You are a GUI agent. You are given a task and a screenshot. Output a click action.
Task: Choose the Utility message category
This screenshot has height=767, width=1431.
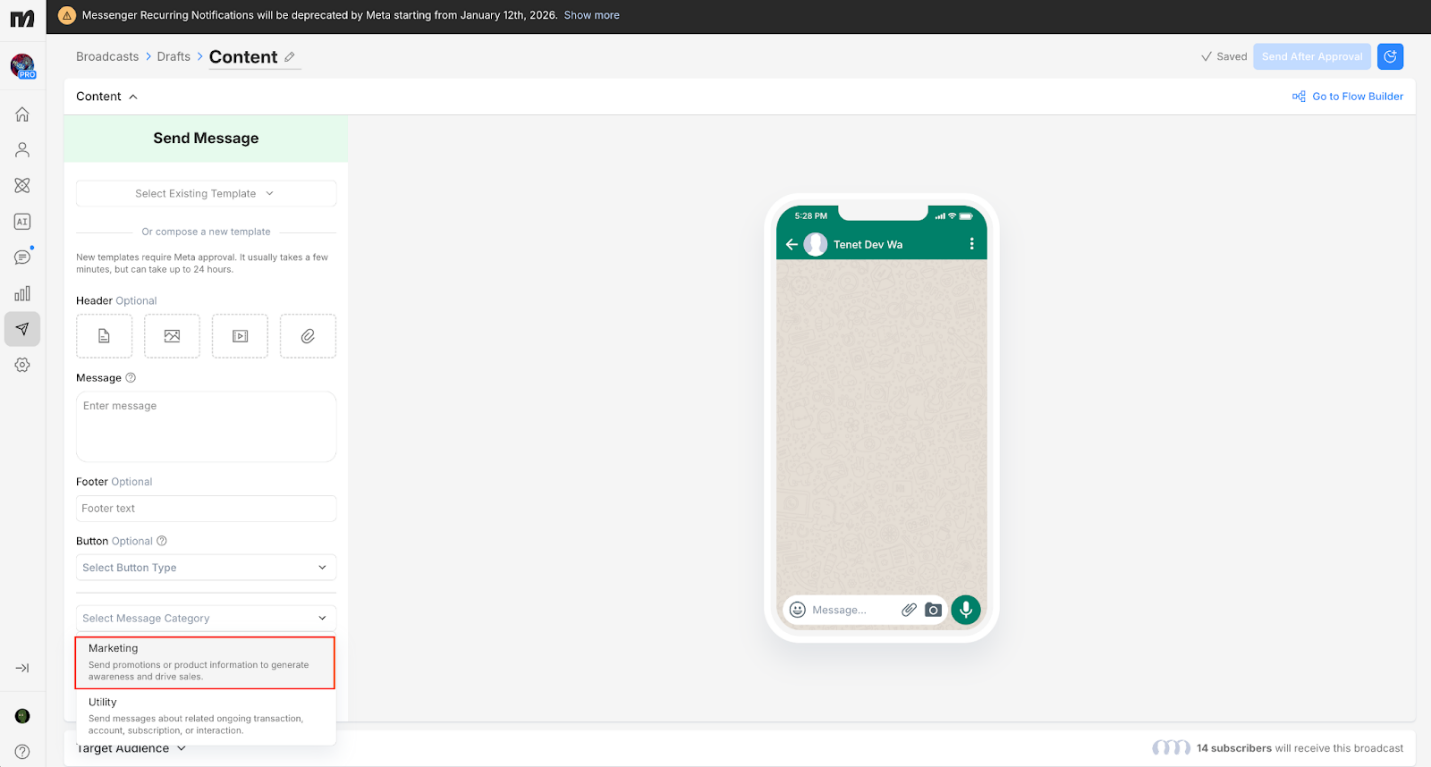tap(205, 716)
